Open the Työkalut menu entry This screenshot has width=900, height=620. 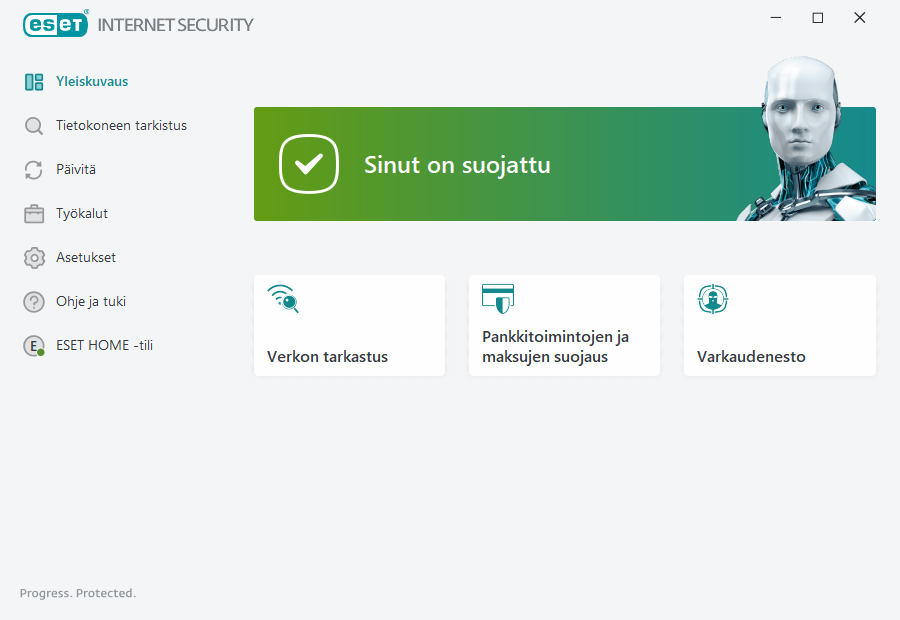click(82, 214)
